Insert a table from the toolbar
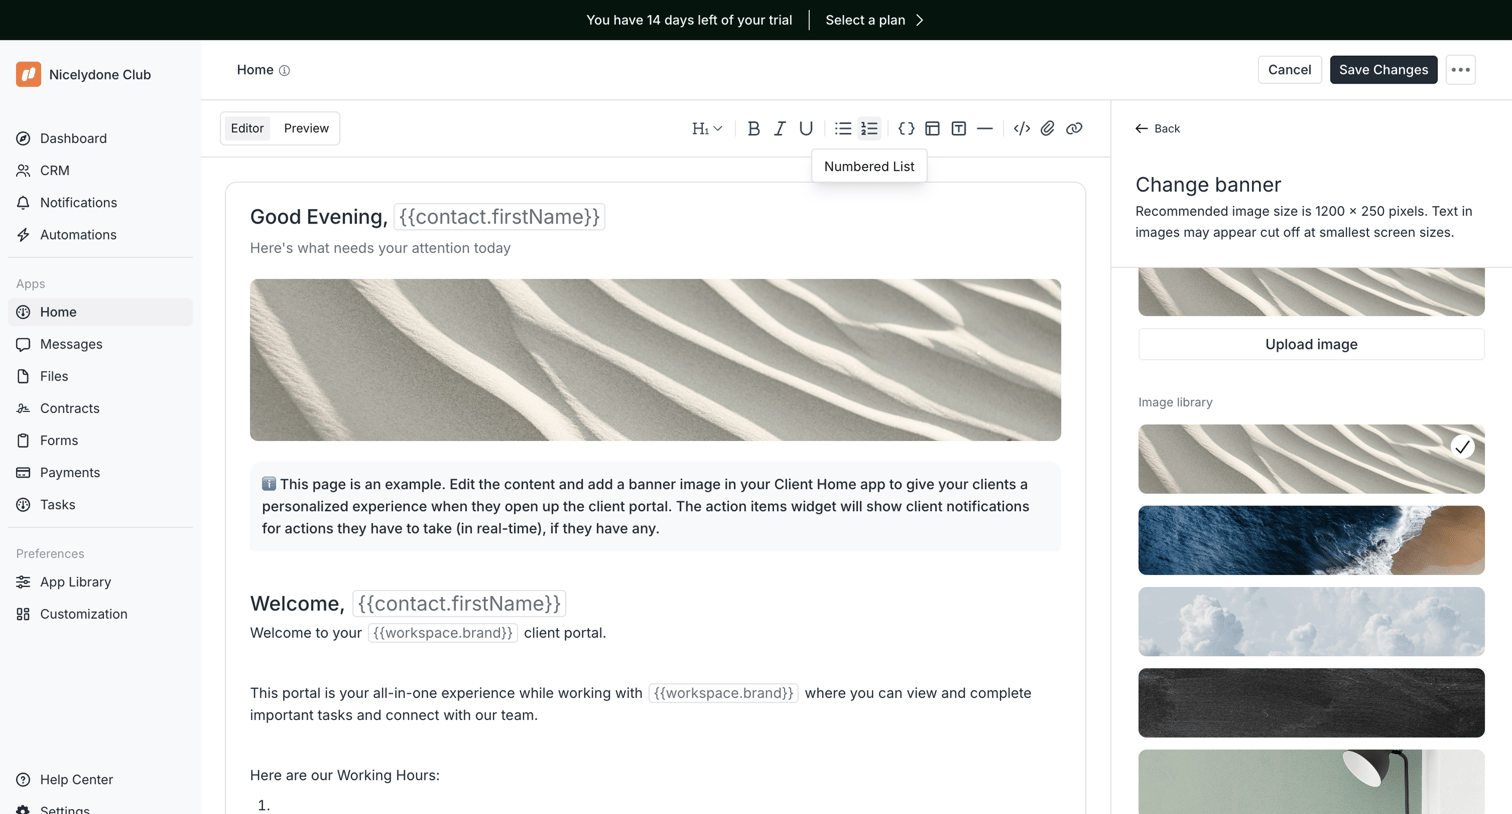 tap(932, 128)
